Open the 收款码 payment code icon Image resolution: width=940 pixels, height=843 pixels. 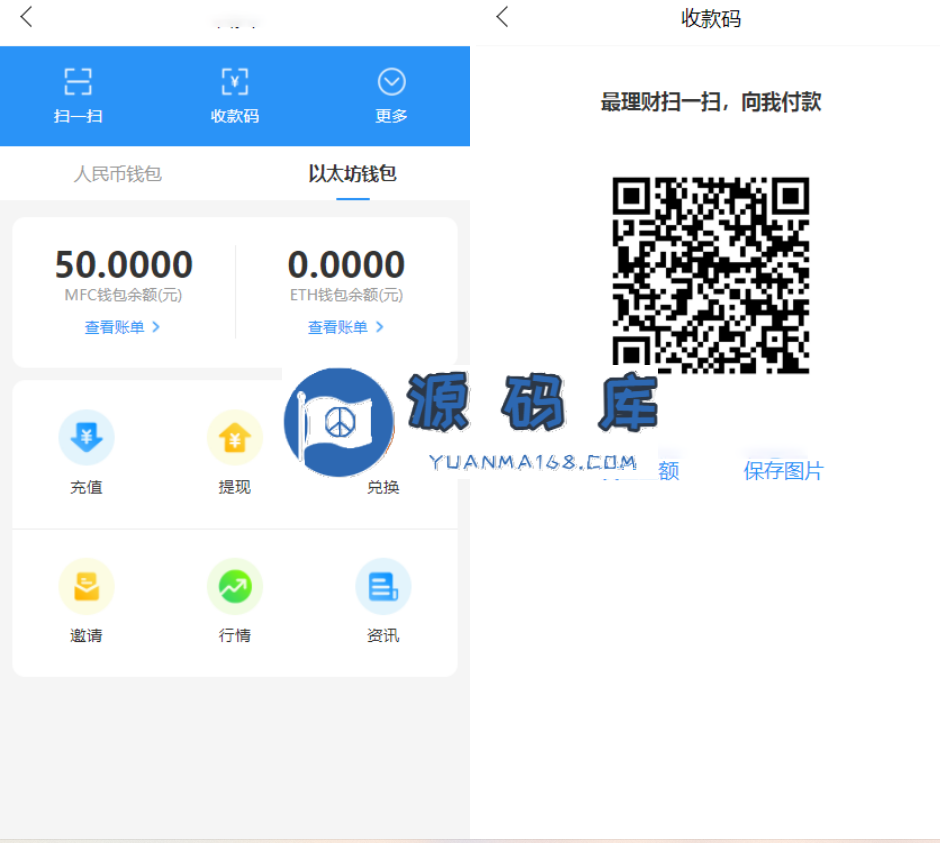point(235,82)
